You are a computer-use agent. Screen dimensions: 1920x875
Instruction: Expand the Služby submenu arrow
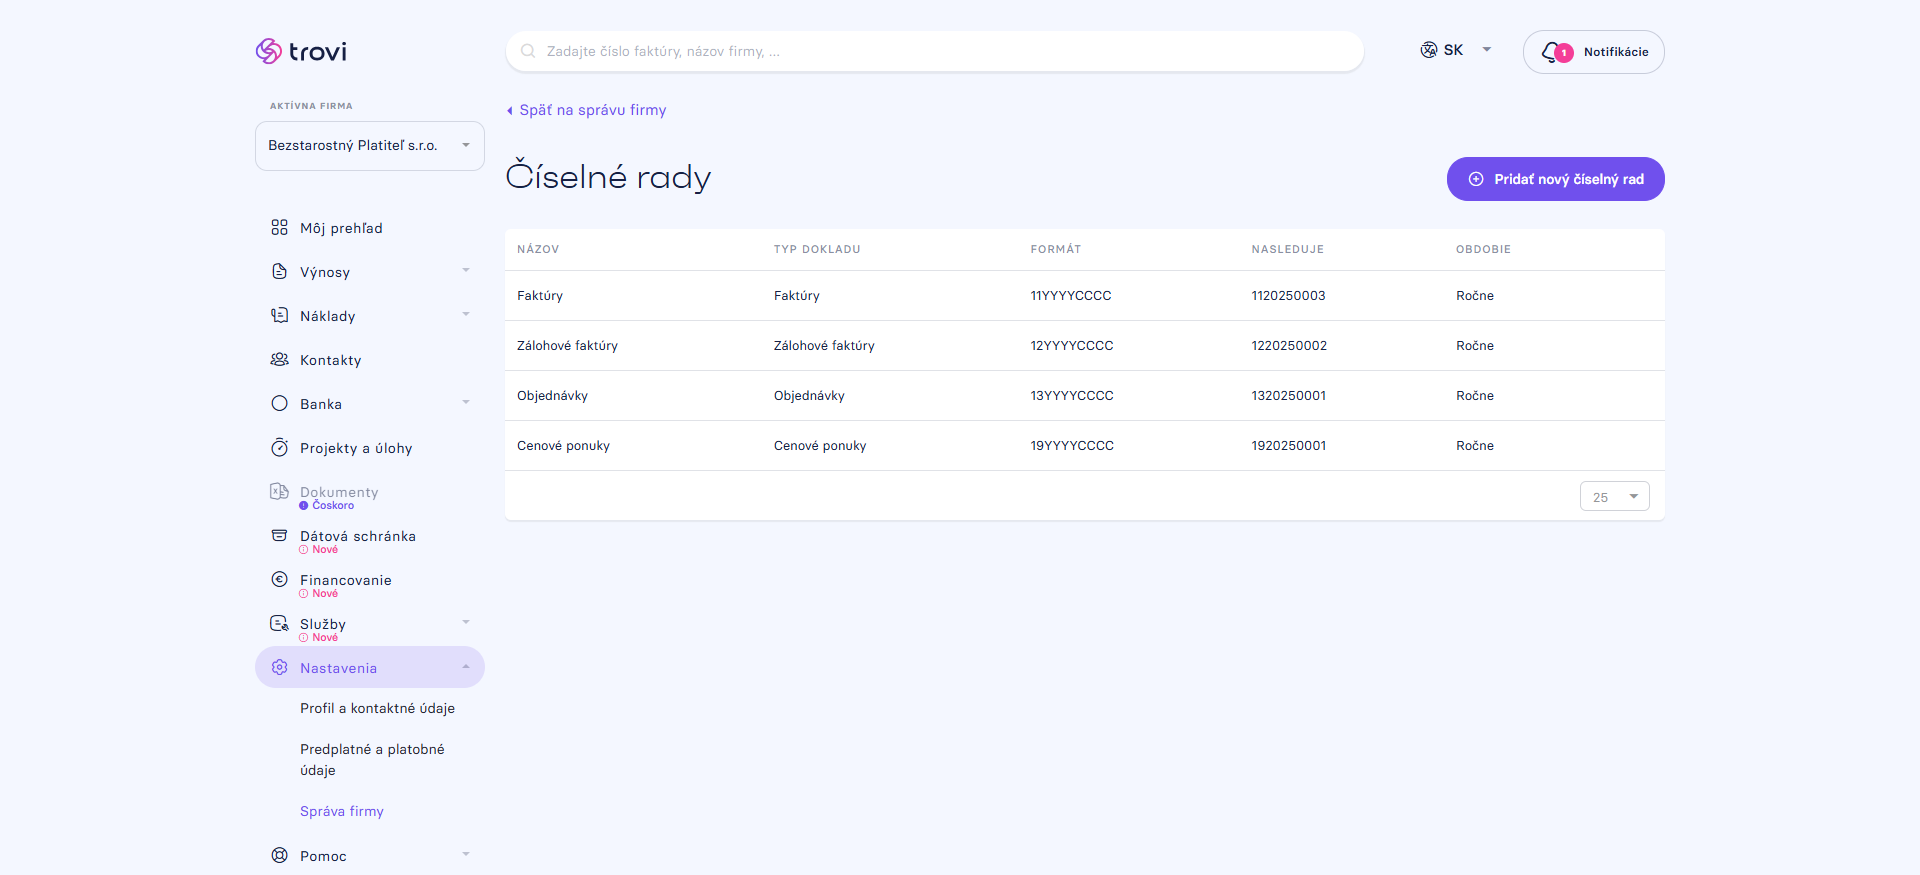pyautogui.click(x=466, y=623)
